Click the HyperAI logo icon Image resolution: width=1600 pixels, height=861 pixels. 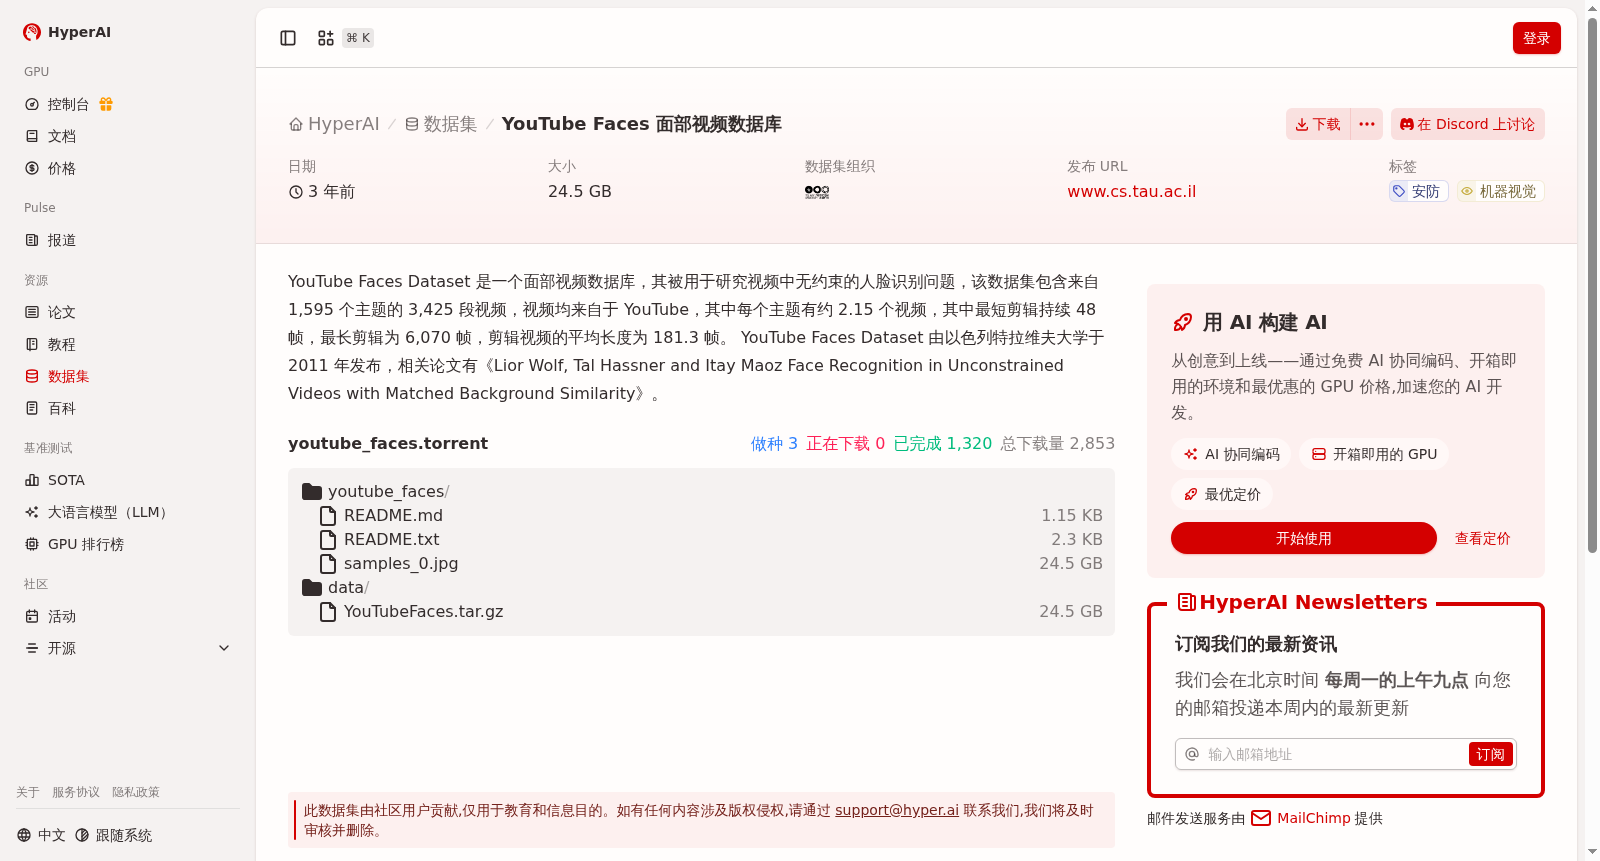coord(32,32)
